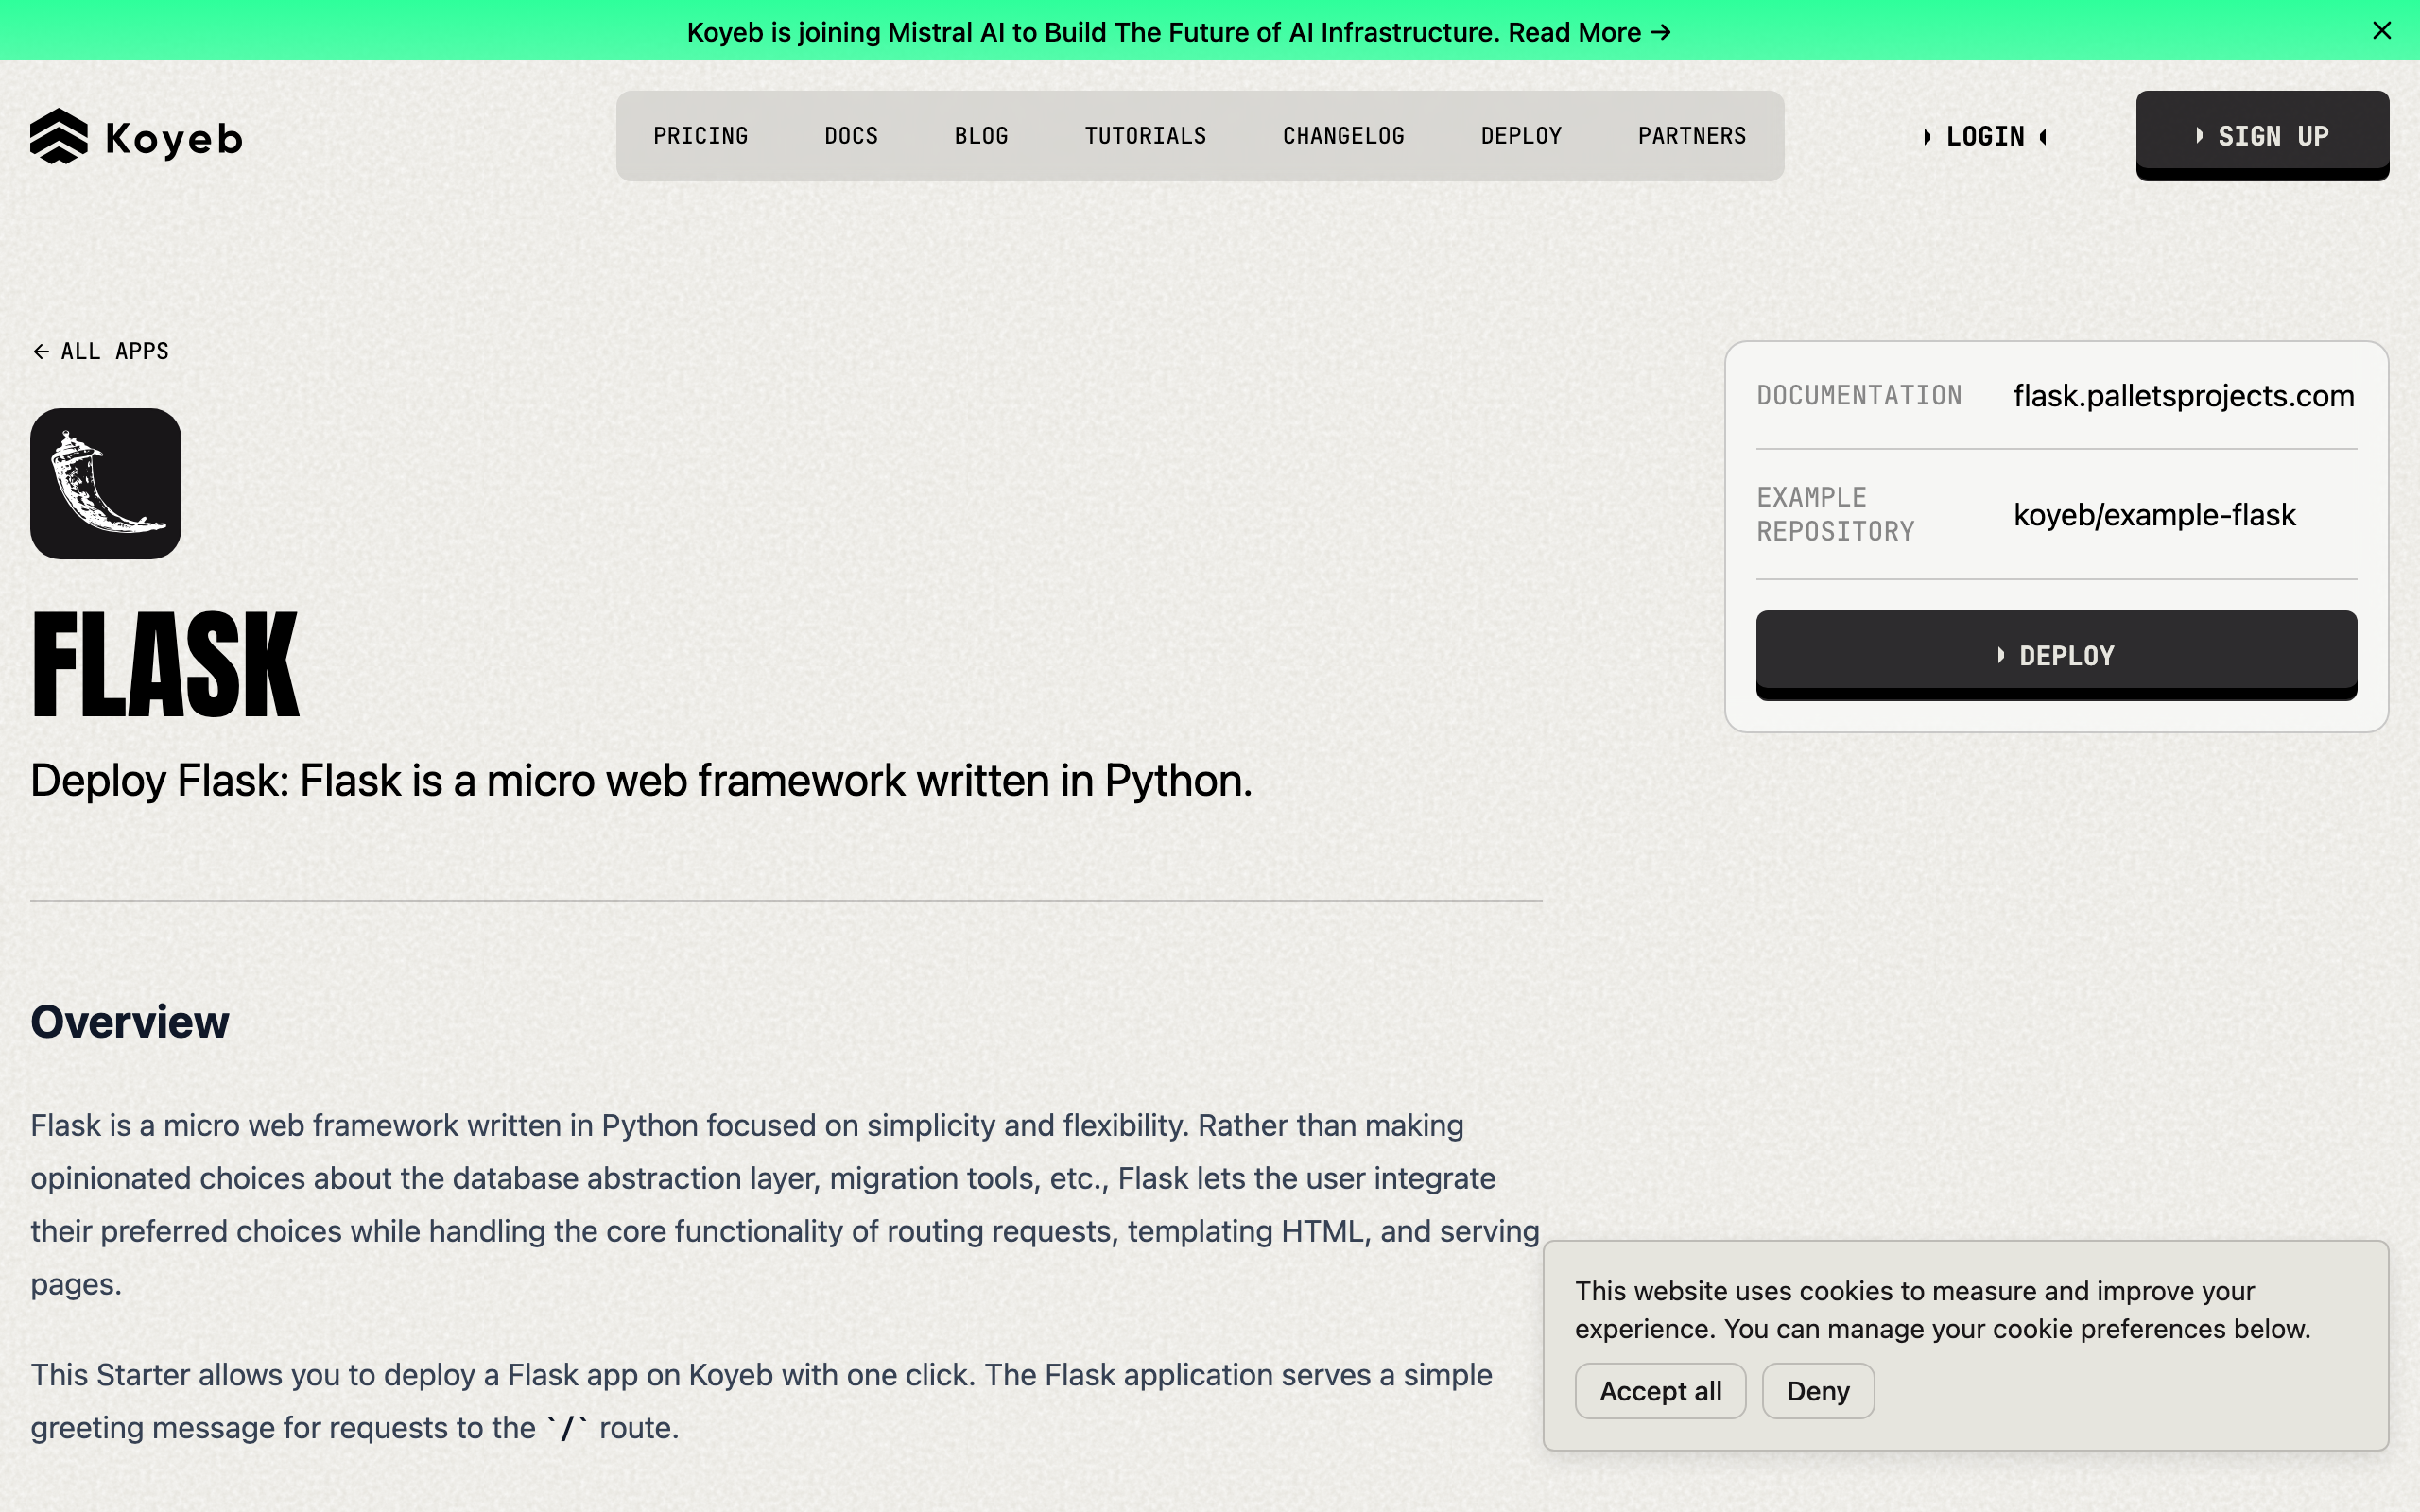2420x1512 pixels.
Task: Go back via the All Apps arrow
Action: [x=100, y=351]
